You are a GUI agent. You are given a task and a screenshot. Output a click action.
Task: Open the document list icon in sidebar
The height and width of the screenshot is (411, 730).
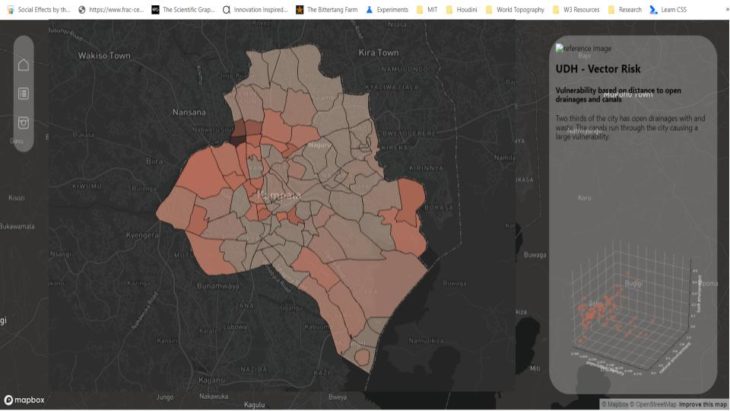coord(23,94)
